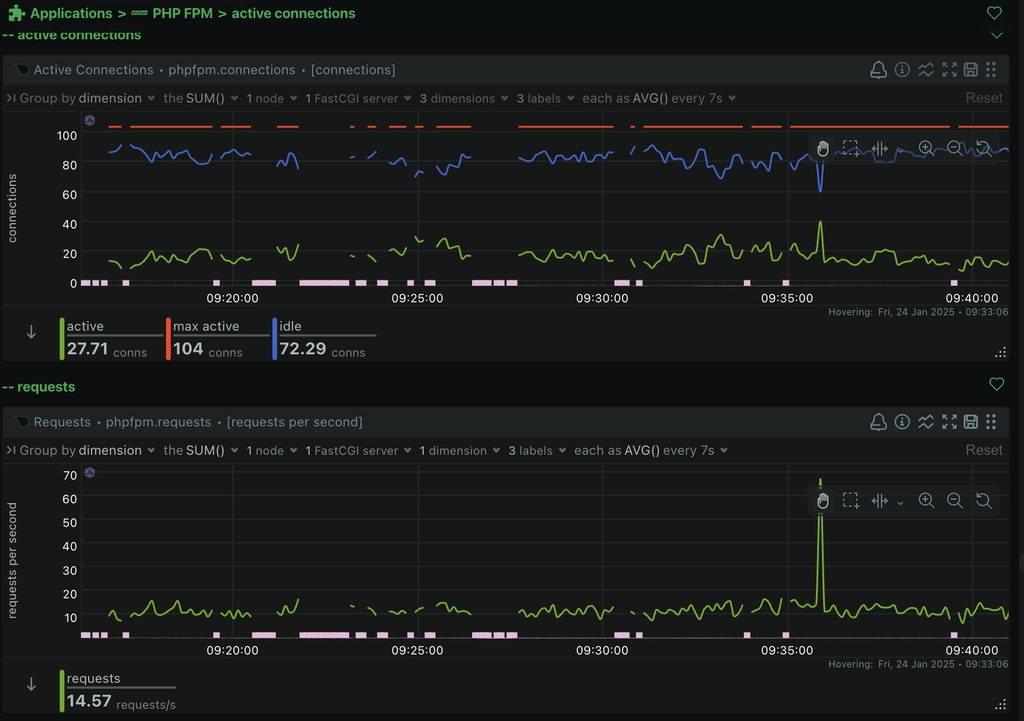
Task: Open alerts bell in Requests chart
Action: tap(878, 422)
